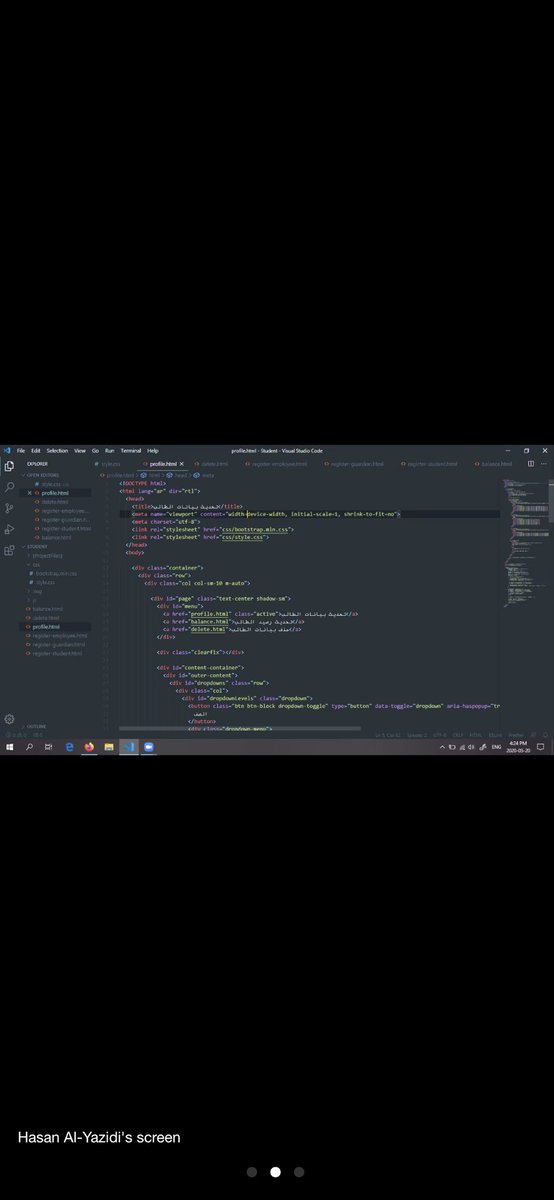
Task: Go to the second page indicator dot
Action: [x=275, y=1172]
